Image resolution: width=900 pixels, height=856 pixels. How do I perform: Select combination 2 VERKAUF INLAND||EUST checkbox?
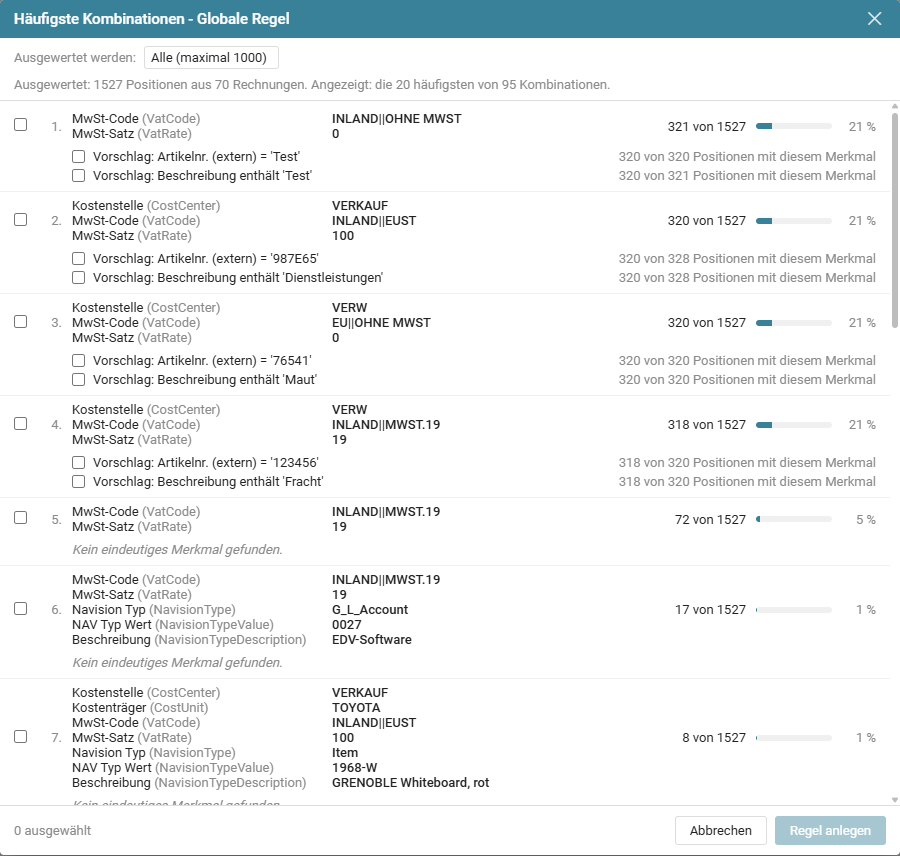[x=21, y=219]
